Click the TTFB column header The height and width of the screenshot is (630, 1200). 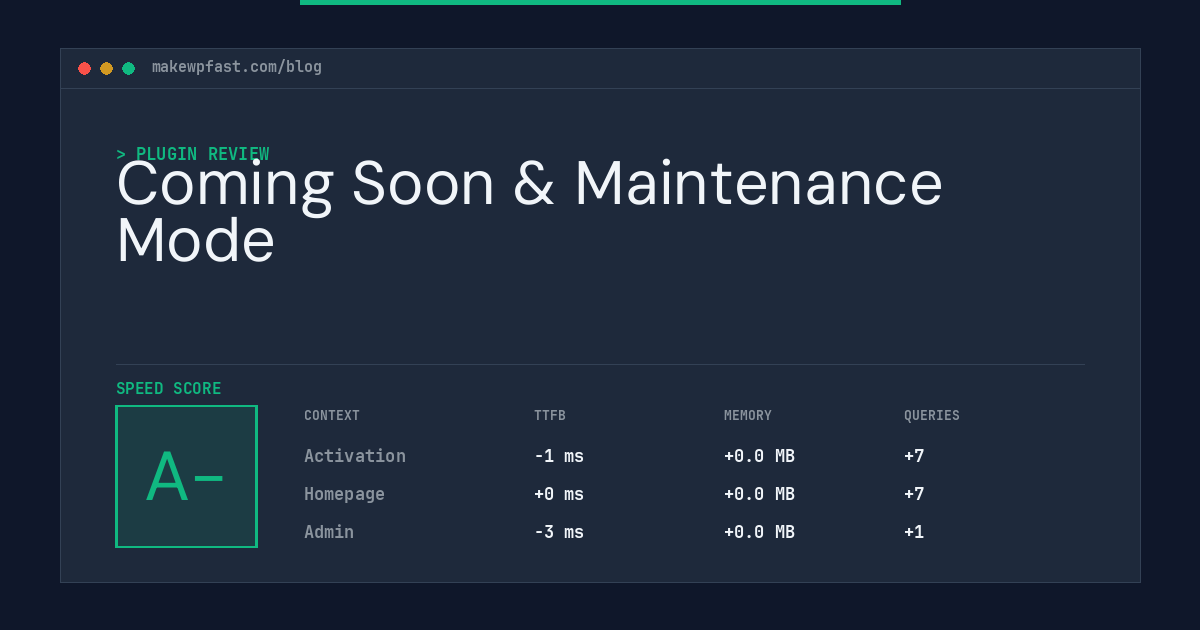(550, 415)
